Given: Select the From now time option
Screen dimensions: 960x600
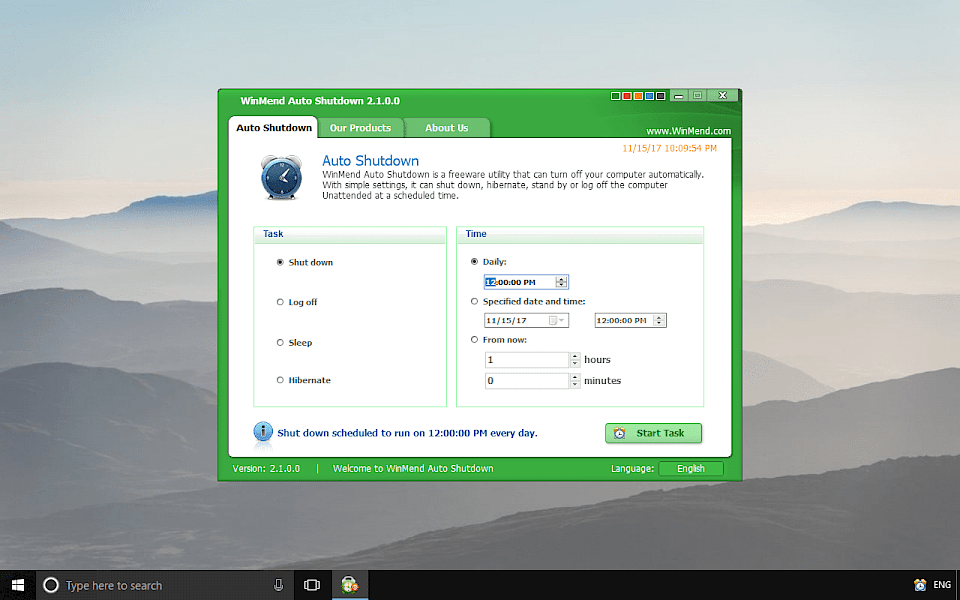Looking at the screenshot, I should (498, 339).
